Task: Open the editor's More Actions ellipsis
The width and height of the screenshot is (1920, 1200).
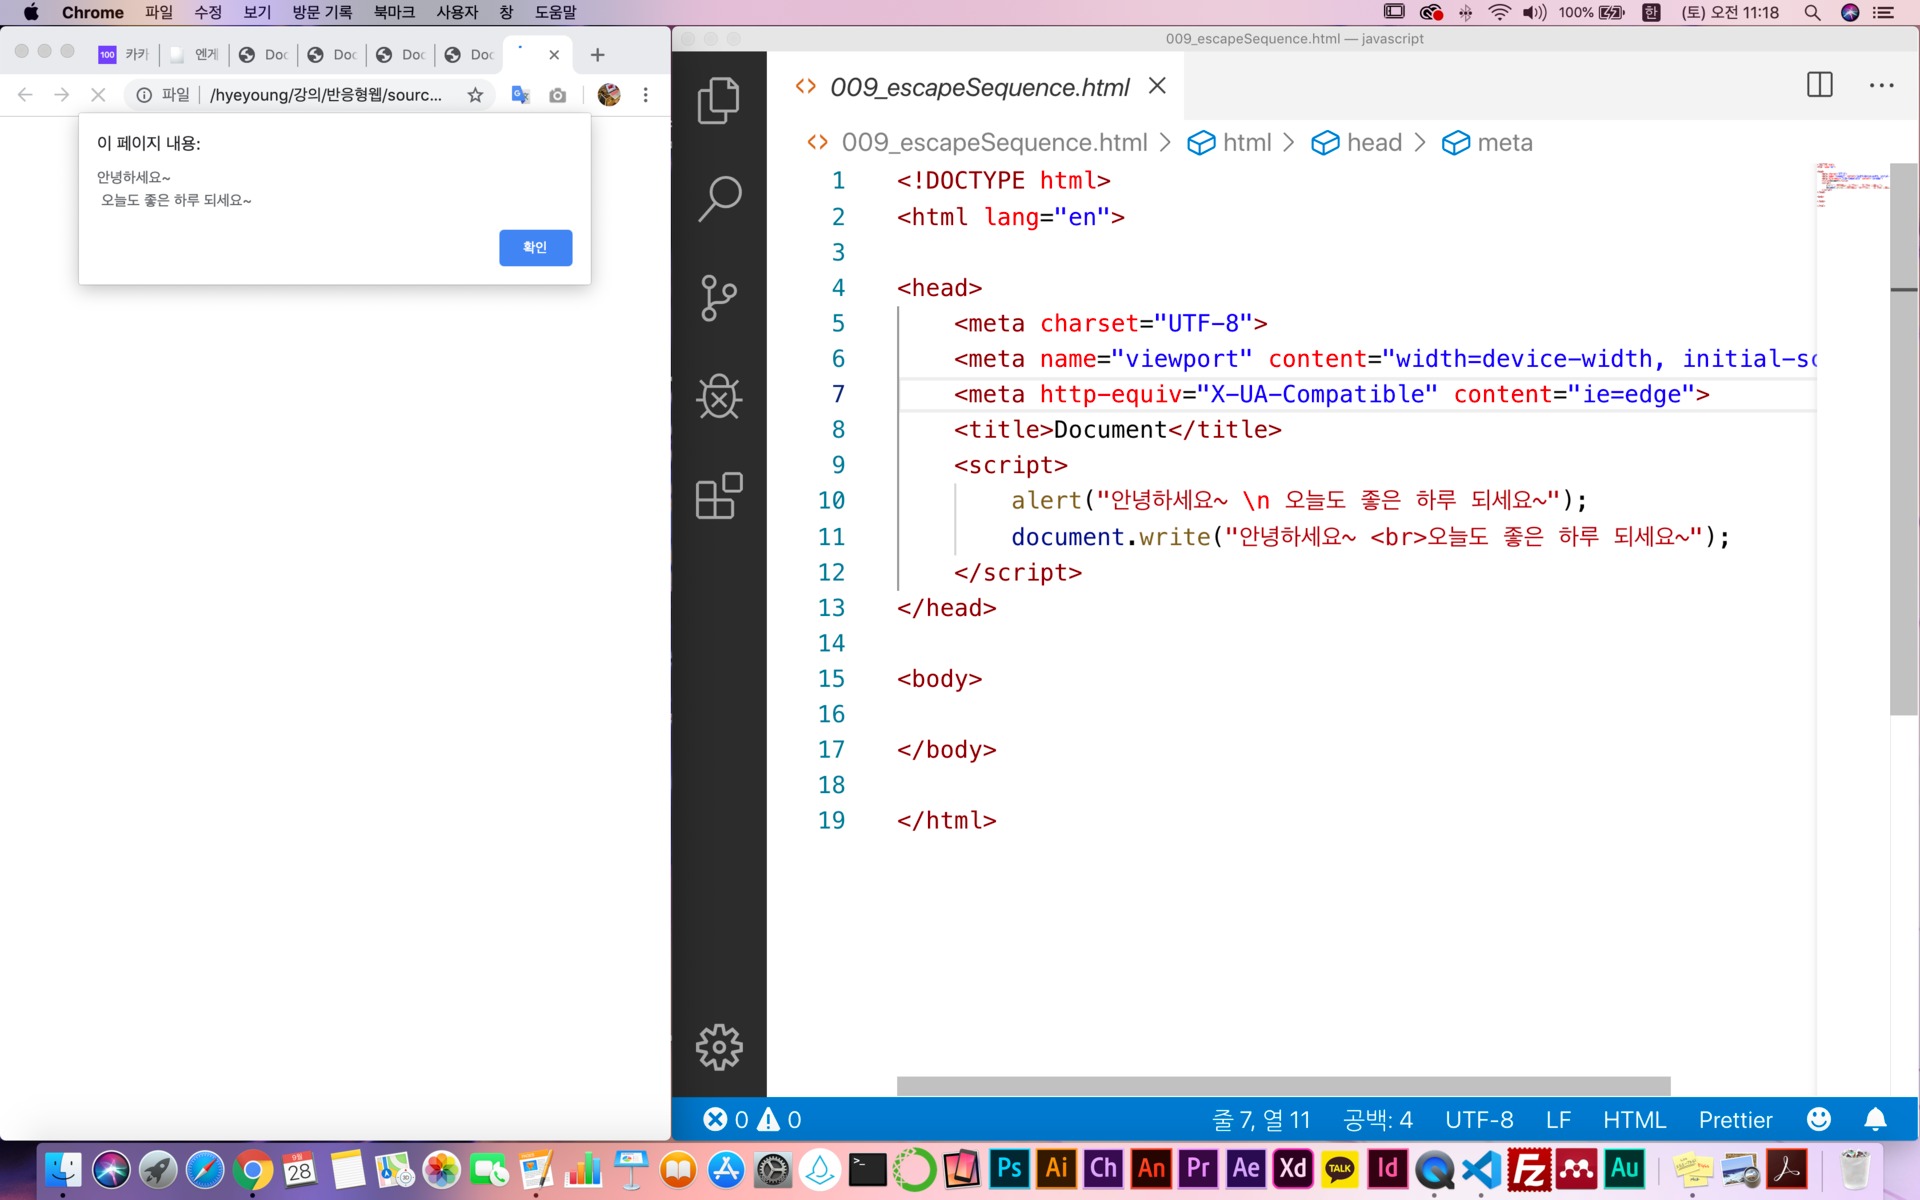Action: [1881, 85]
